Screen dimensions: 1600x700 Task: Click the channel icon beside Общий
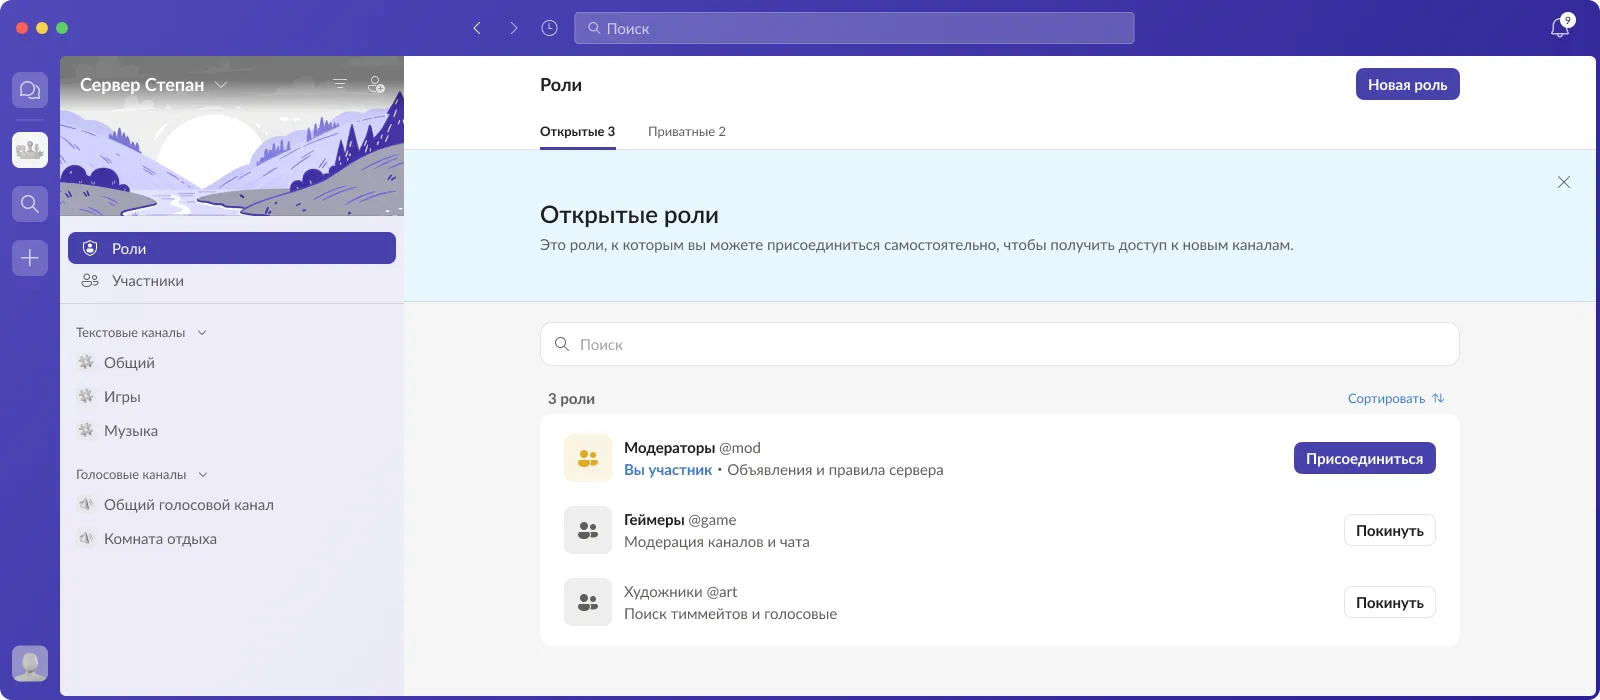(86, 362)
